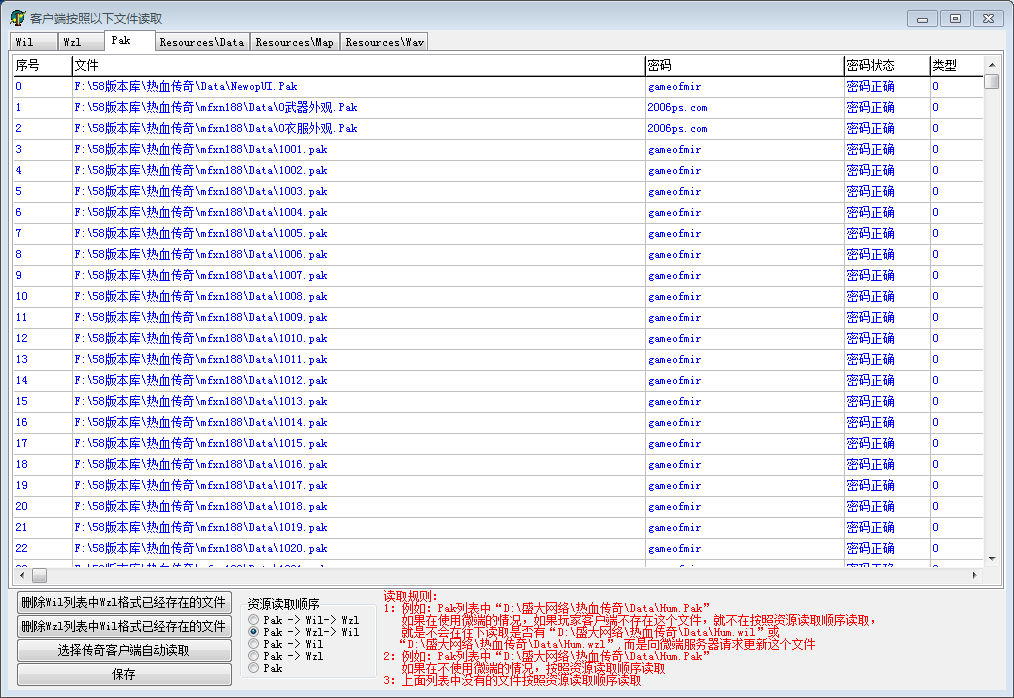Viewport: 1014px width, 698px height.
Task: Go to the Resources\Wav tab
Action: click(x=384, y=42)
